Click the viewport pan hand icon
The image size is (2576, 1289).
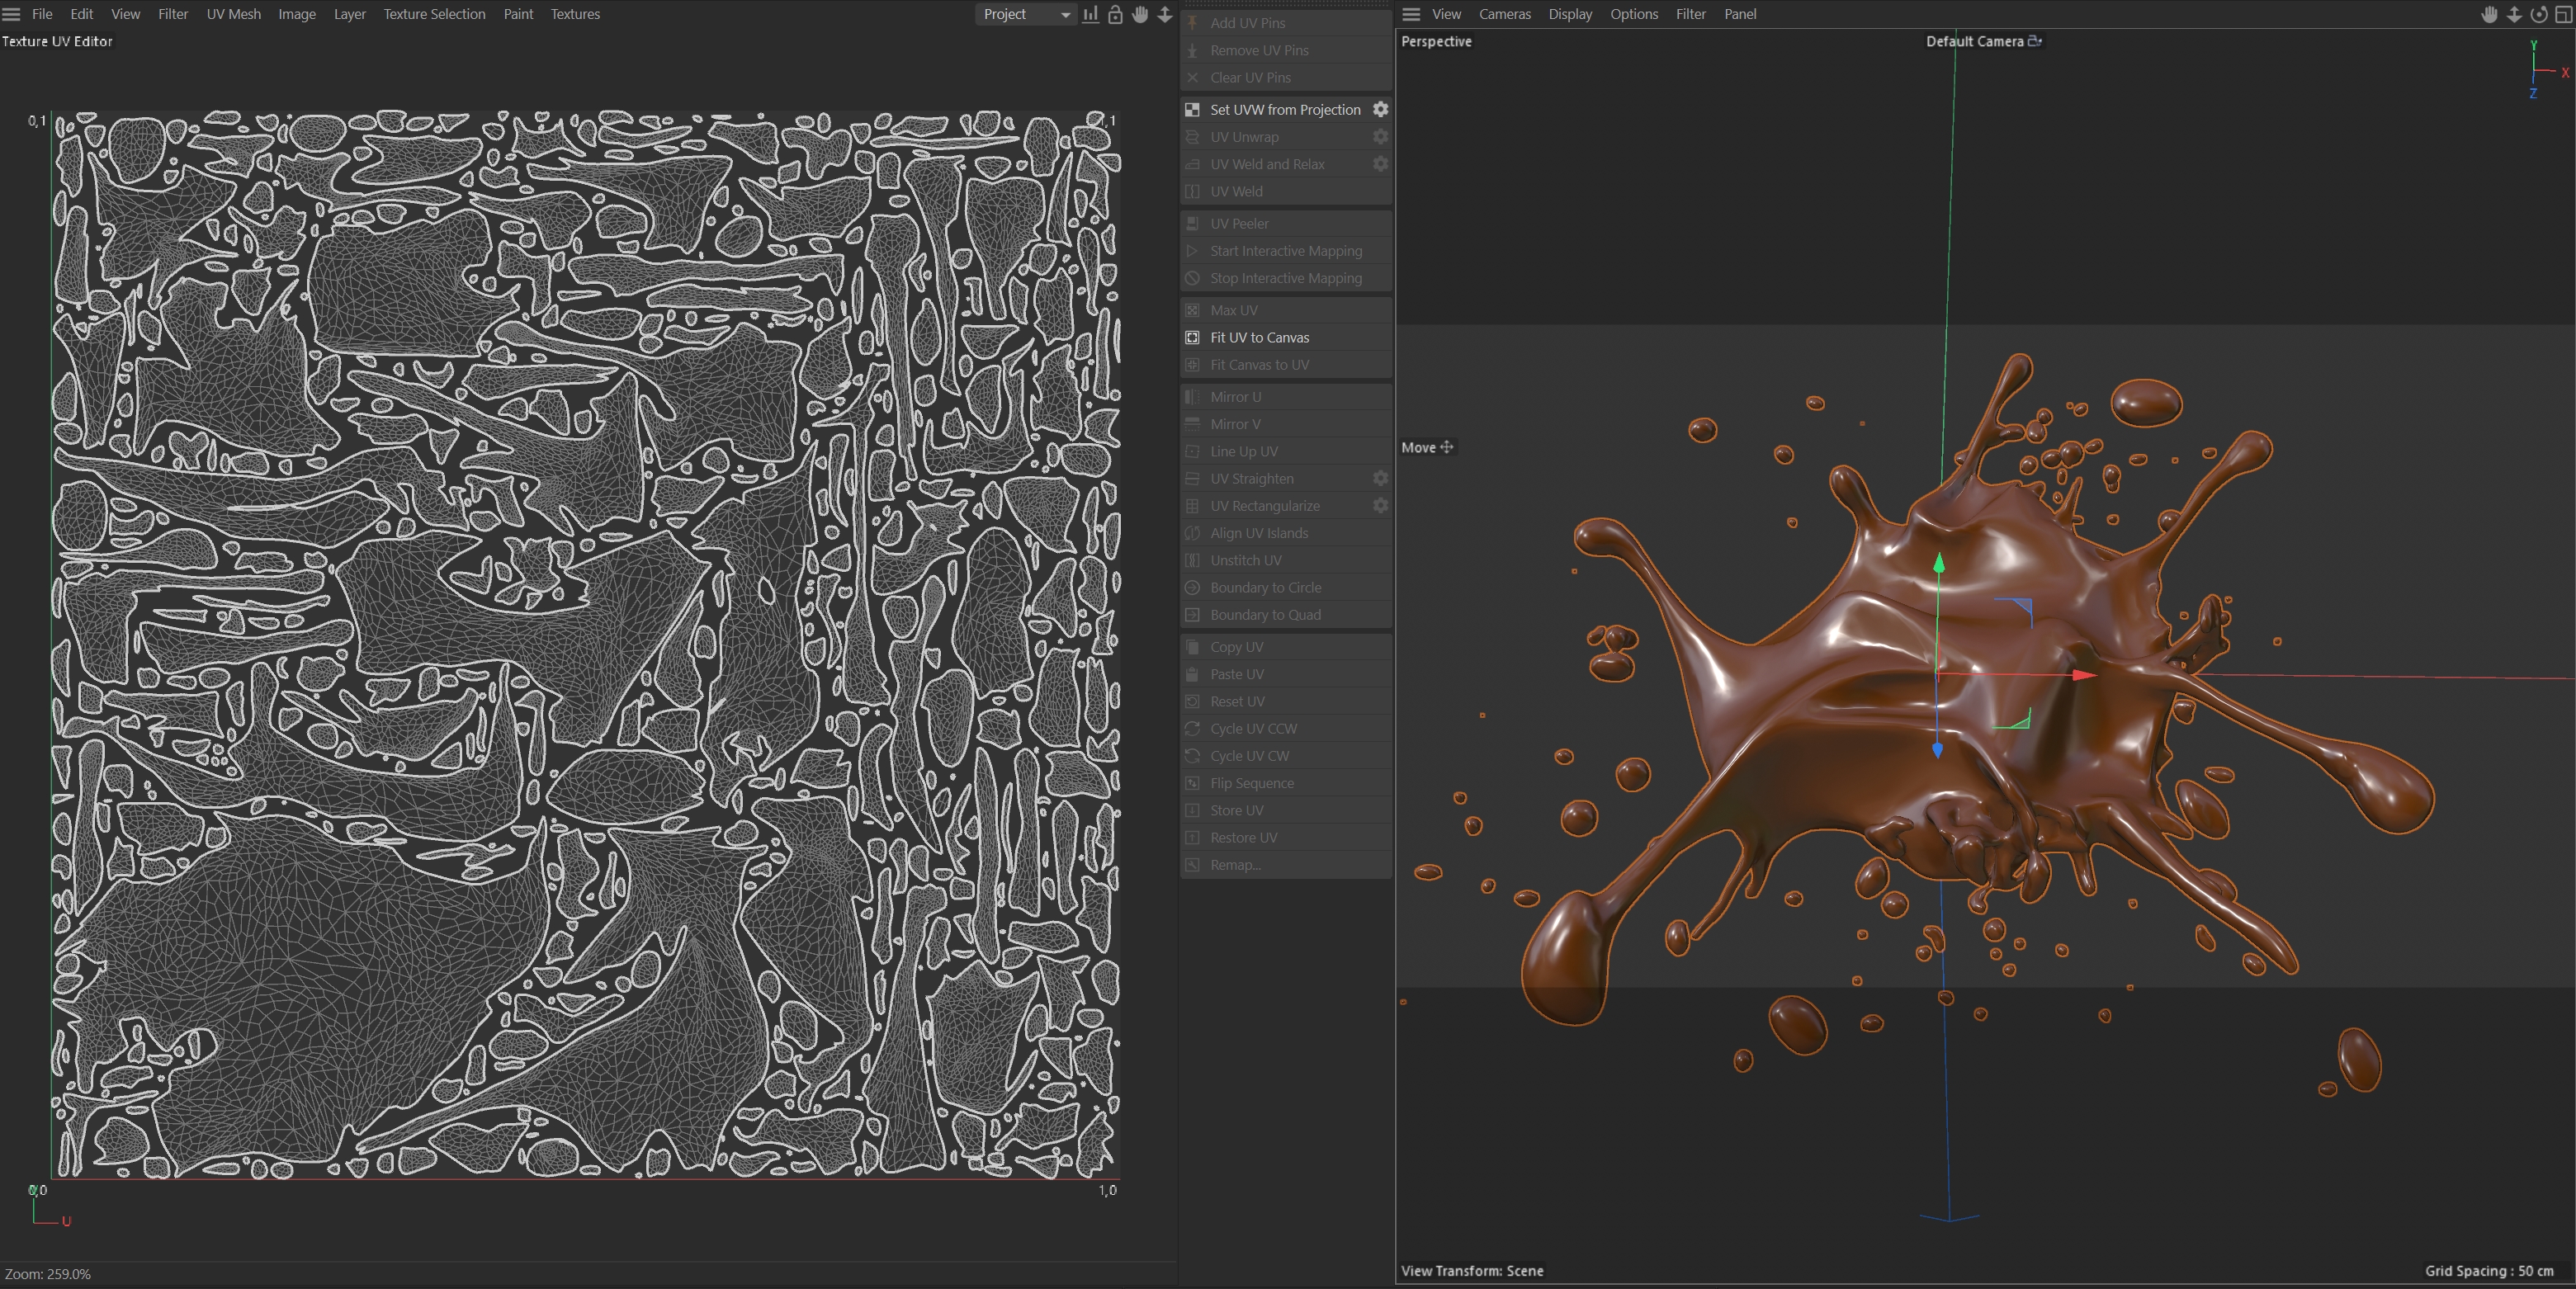coord(2489,14)
